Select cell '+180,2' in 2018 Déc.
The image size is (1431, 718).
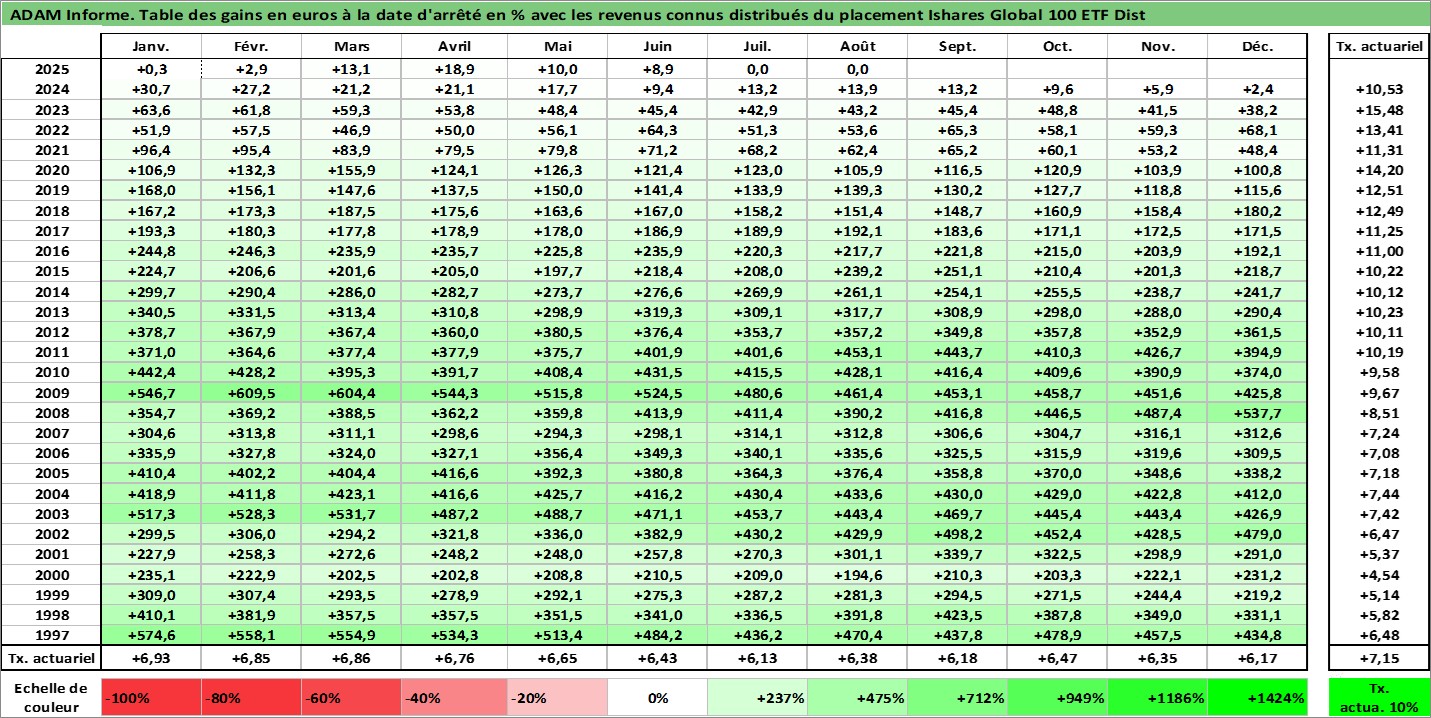pyautogui.click(x=1257, y=211)
